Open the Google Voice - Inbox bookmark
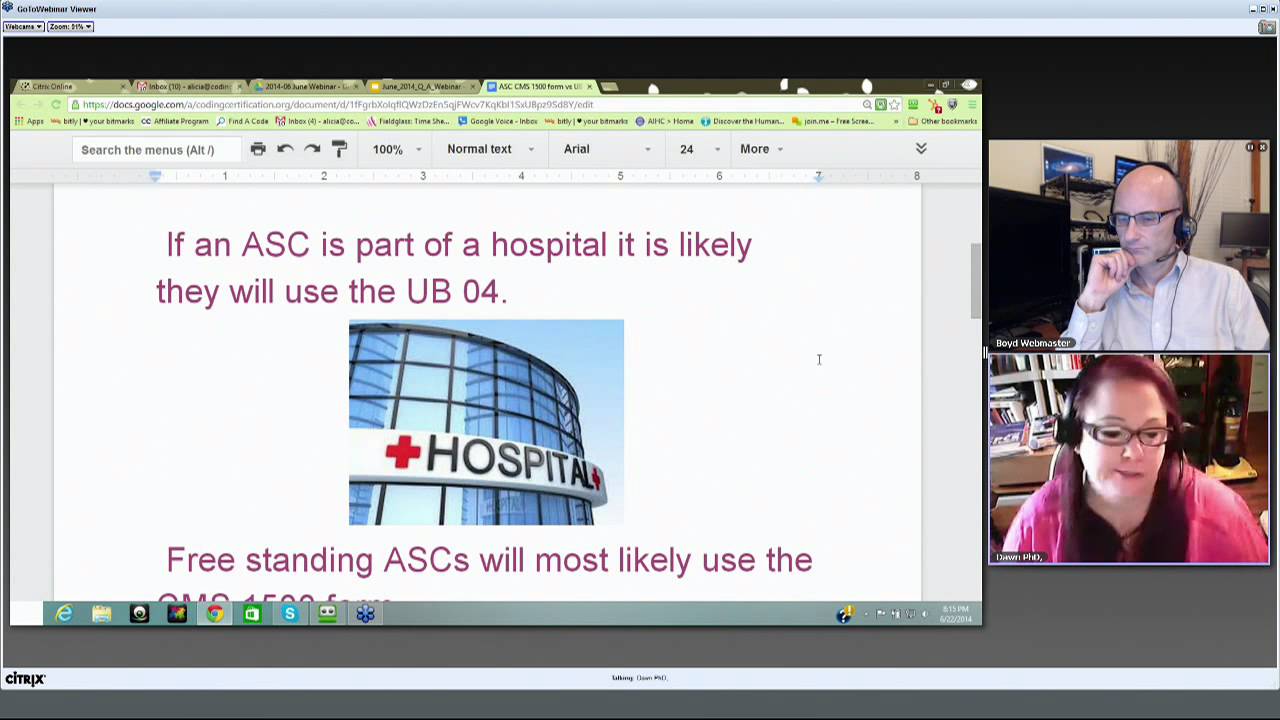The width and height of the screenshot is (1280, 720). (x=497, y=121)
